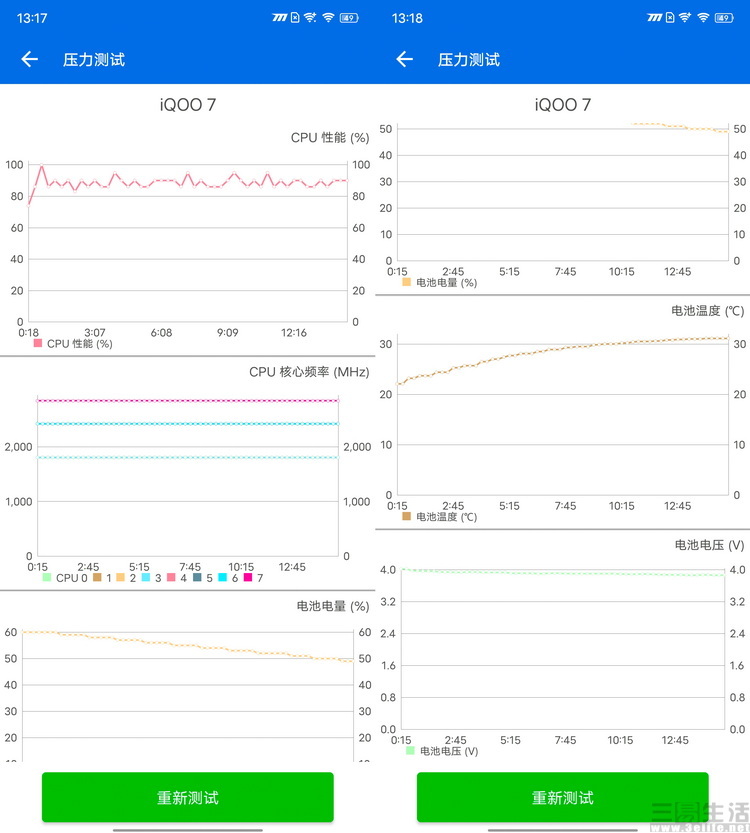
Task: Tap the CPU 7 magenta legend swatch
Action: tap(248, 577)
